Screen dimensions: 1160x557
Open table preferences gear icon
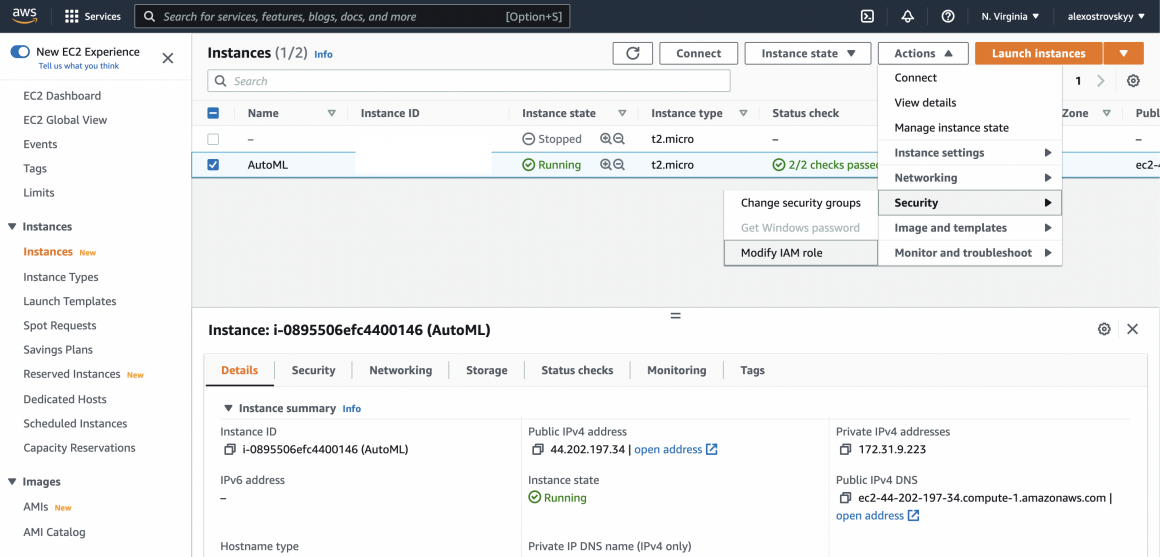coord(1133,81)
